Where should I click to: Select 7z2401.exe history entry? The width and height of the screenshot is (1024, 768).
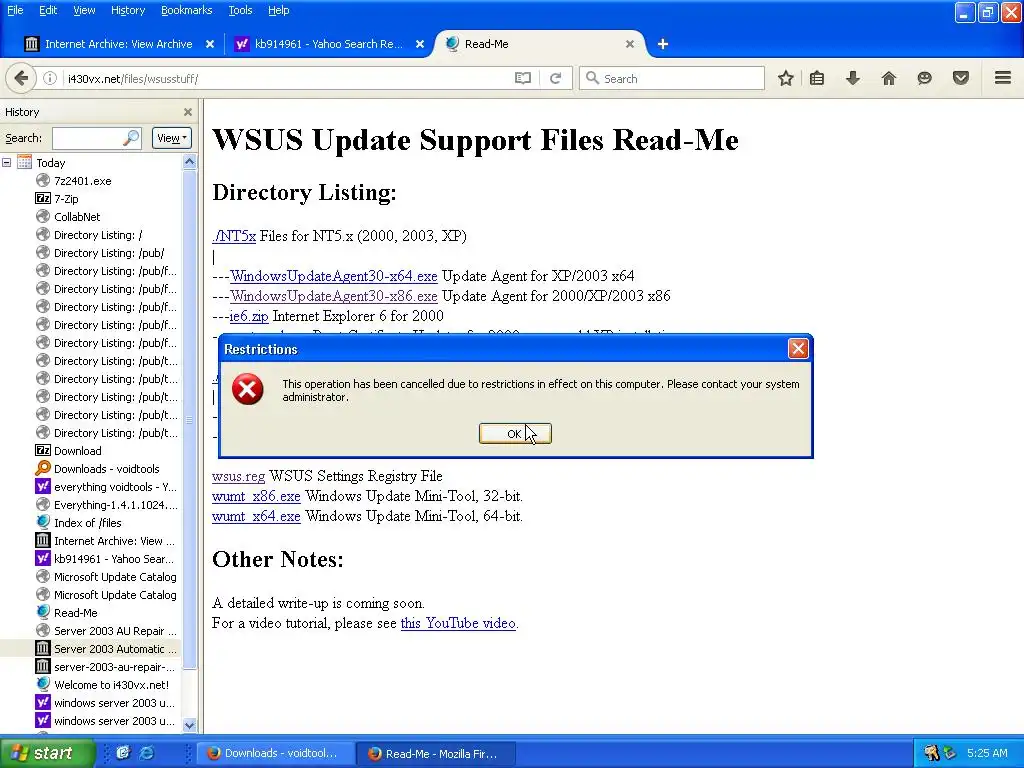[x=83, y=181]
